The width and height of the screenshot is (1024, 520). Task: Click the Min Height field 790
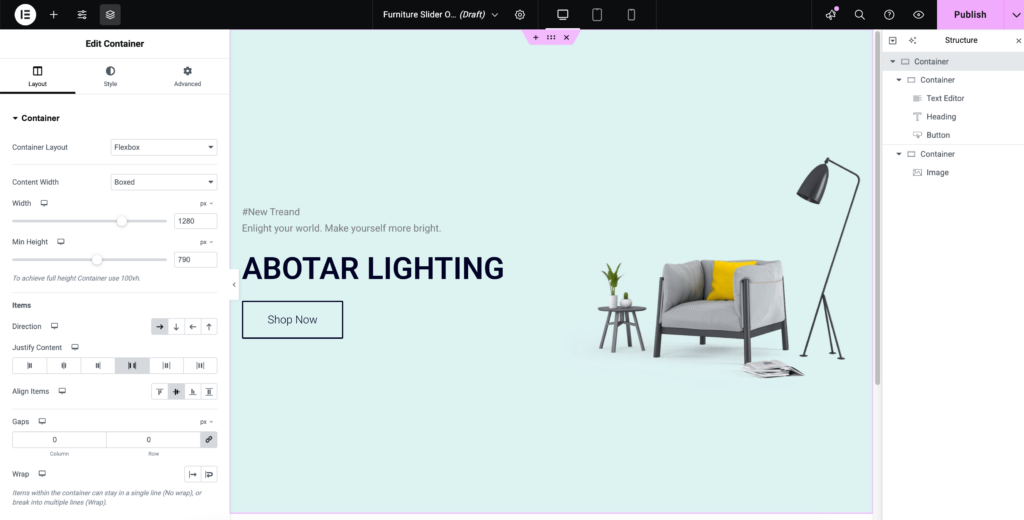(196, 259)
